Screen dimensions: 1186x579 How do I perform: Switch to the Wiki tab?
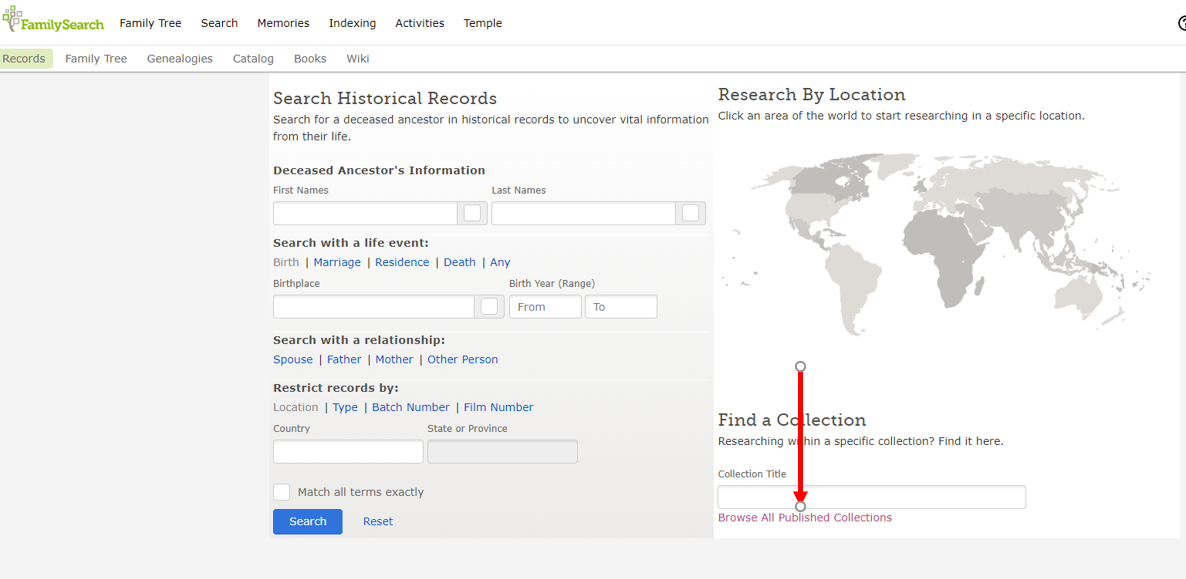pos(358,58)
